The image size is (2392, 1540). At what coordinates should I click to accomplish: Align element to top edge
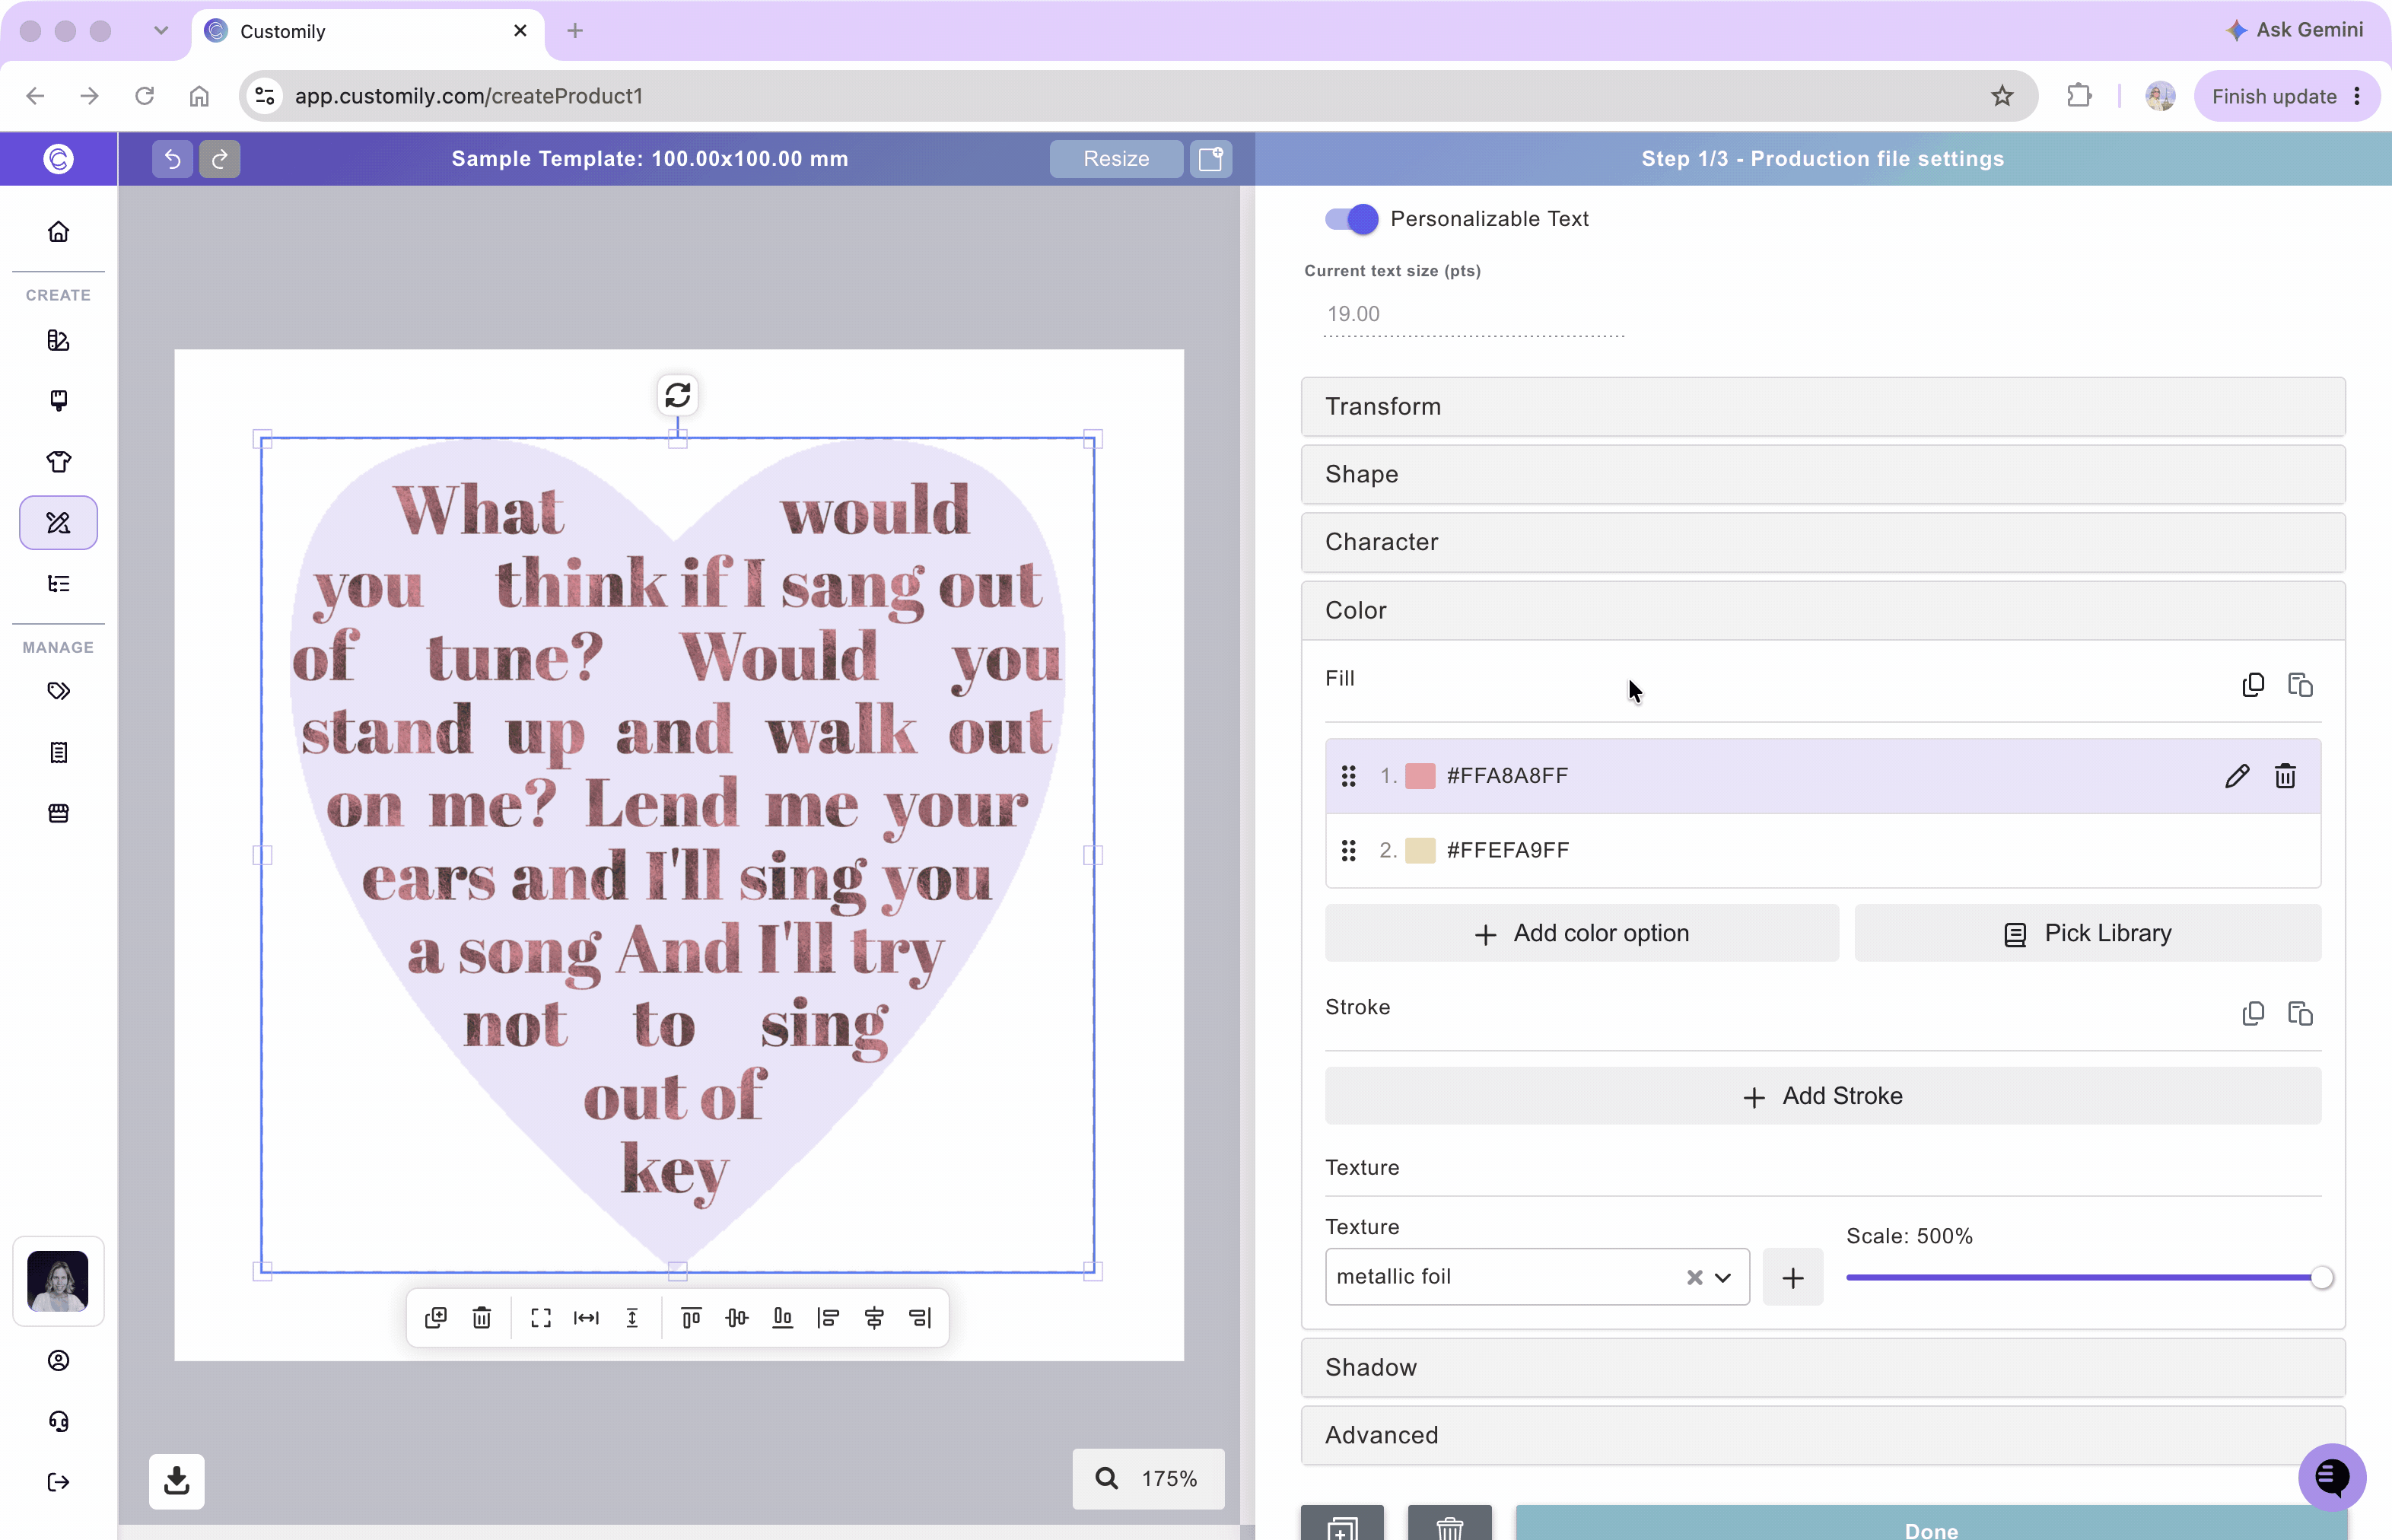tap(691, 1318)
